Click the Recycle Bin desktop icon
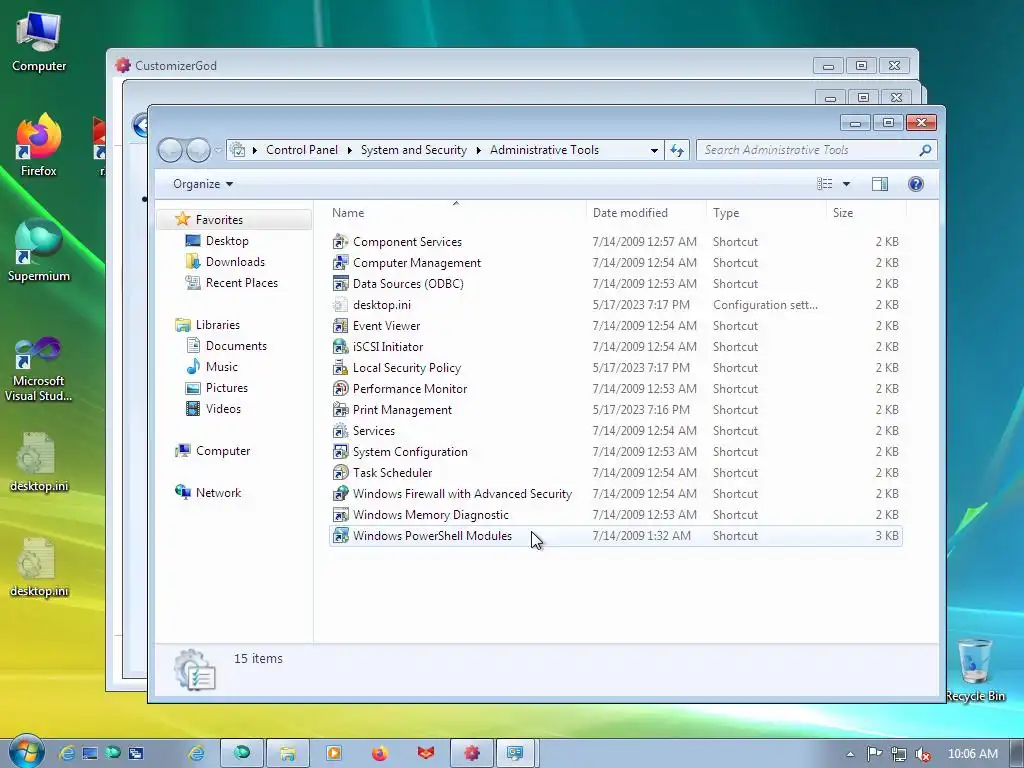Viewport: 1024px width, 768px height. (975, 670)
